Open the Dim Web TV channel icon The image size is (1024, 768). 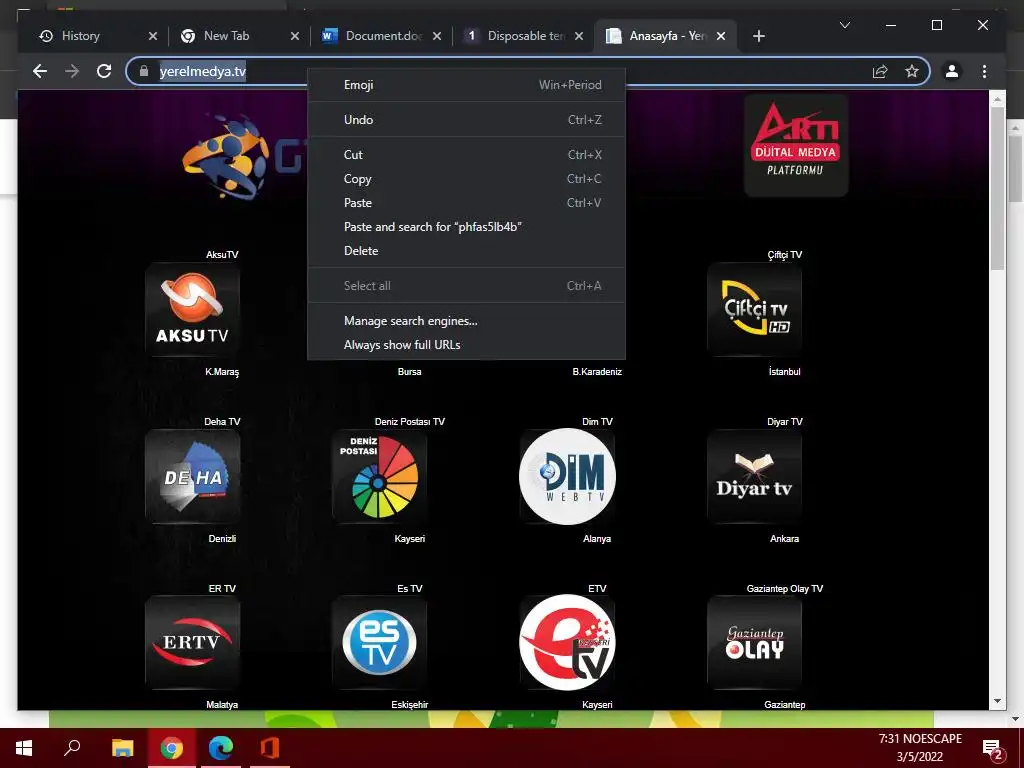click(568, 477)
